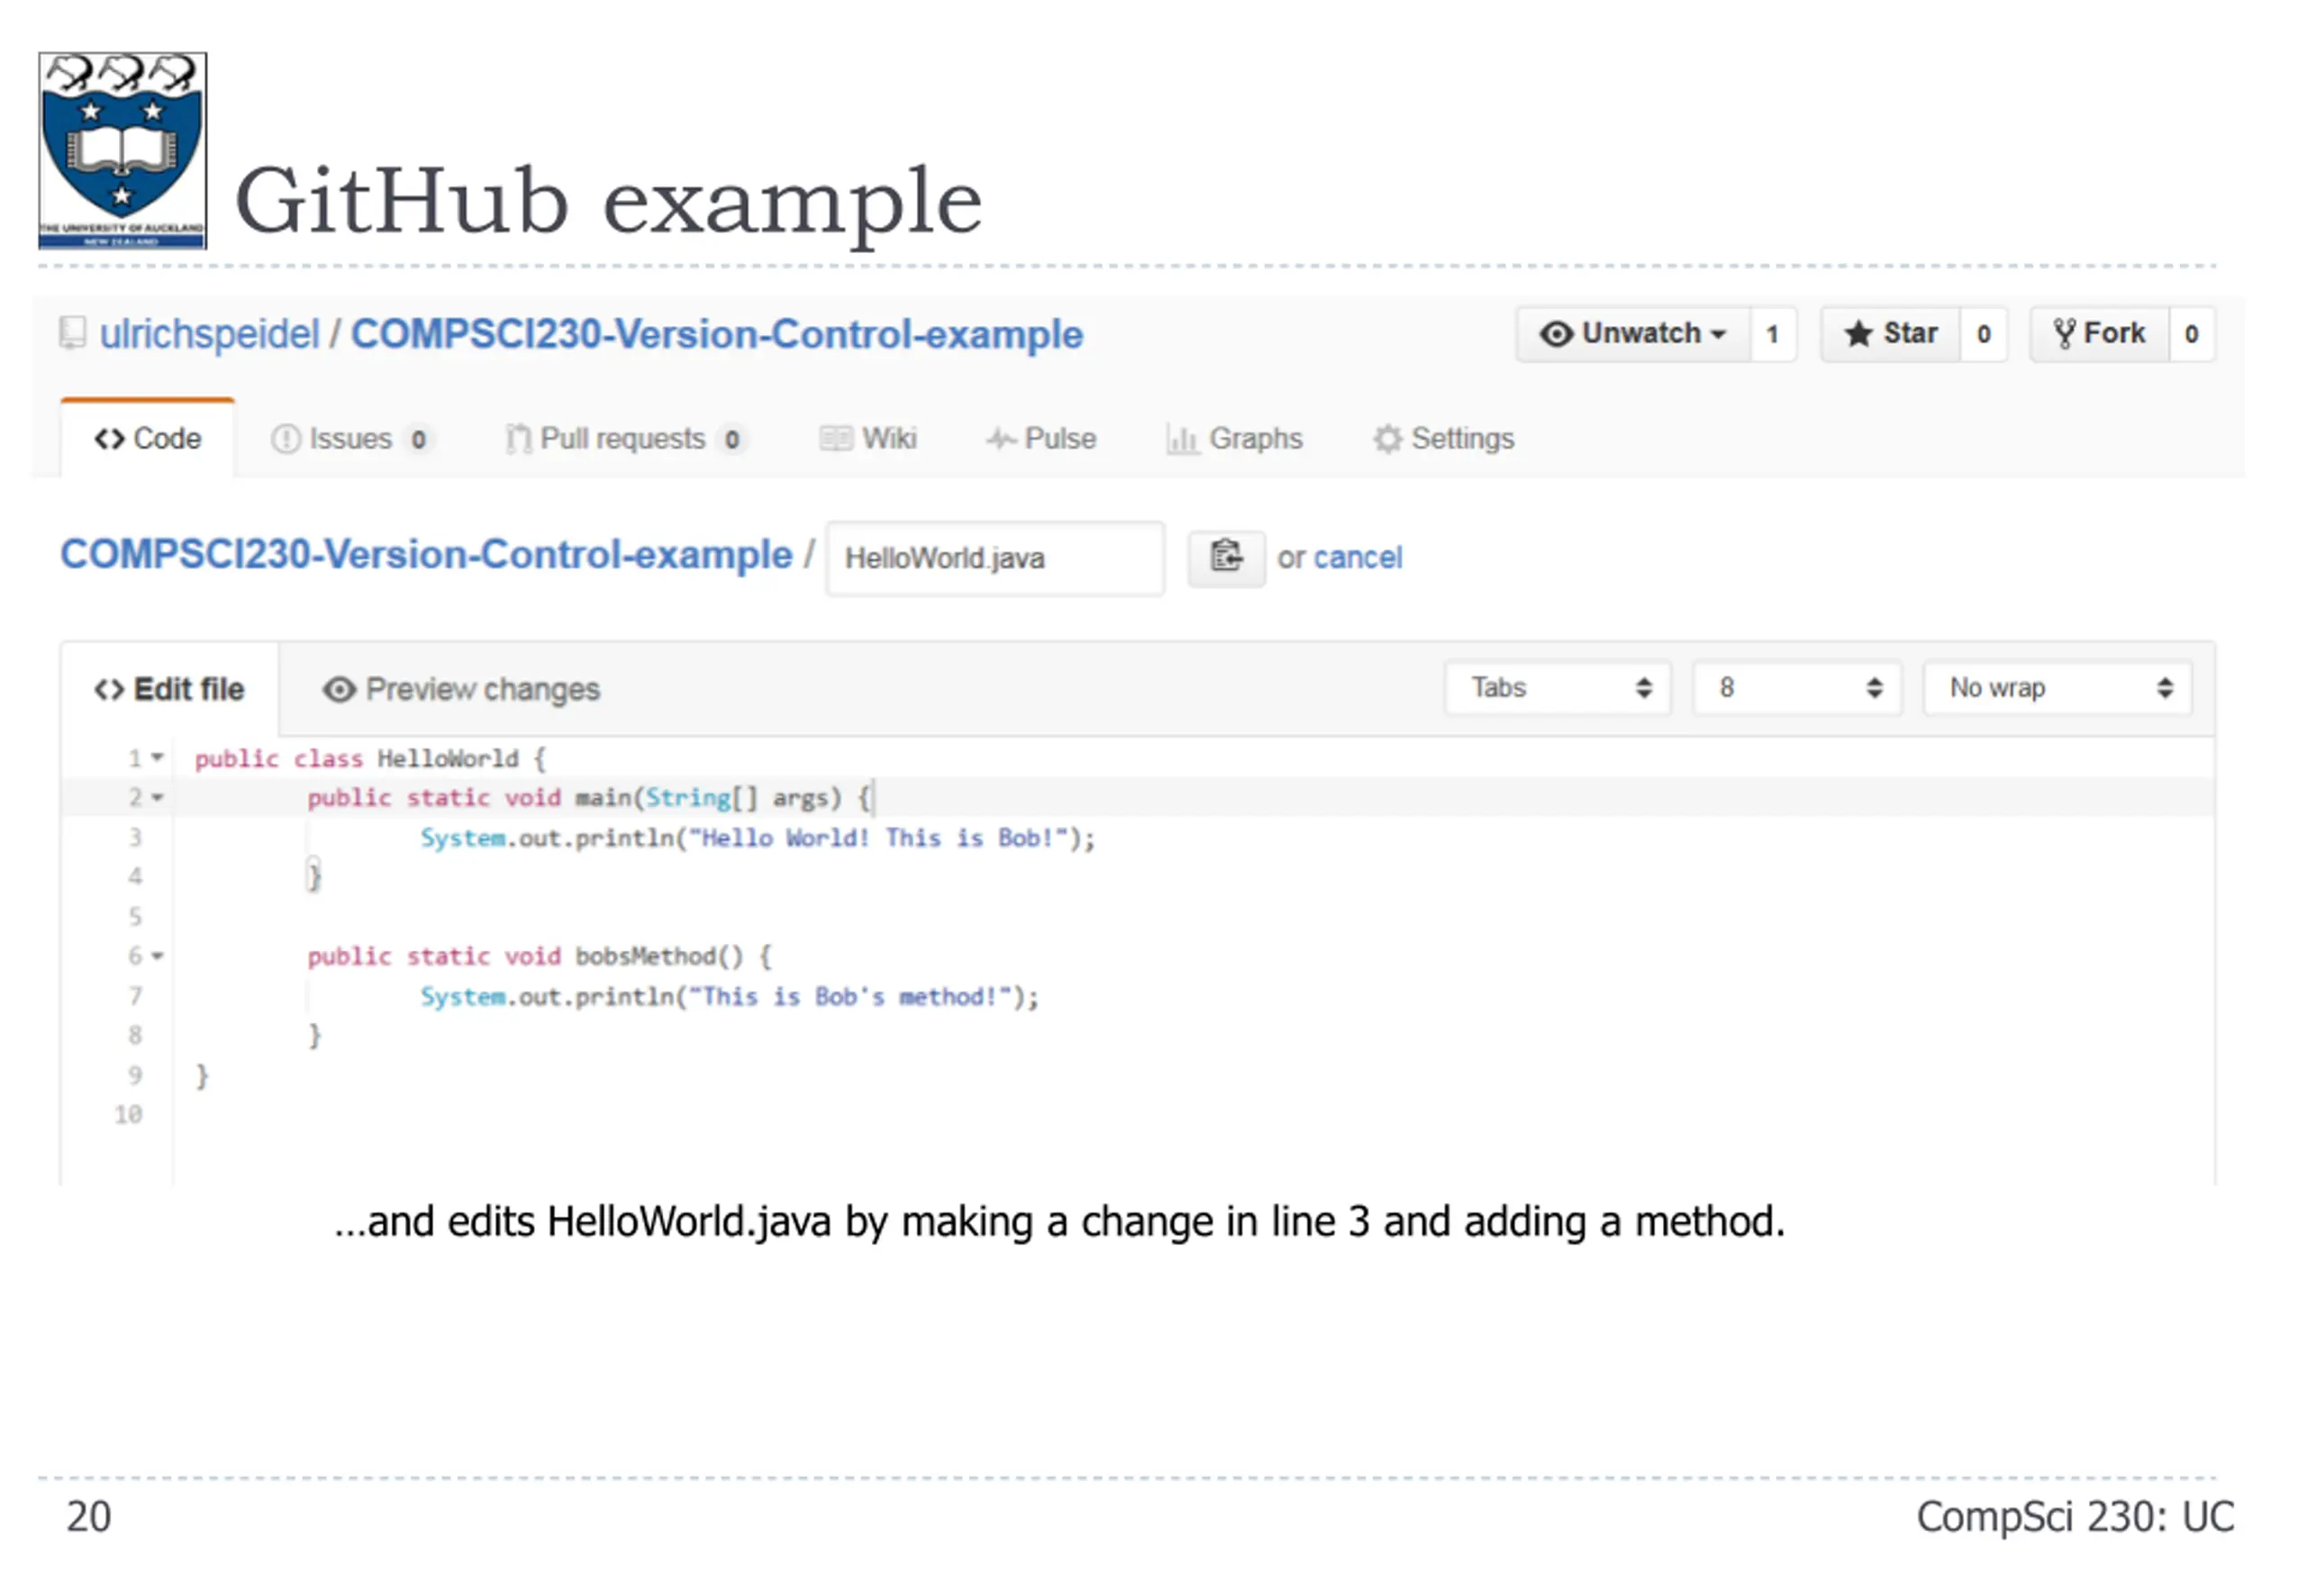This screenshot has width=2306, height=1596.
Task: Collapse the main method fold at line 2
Action: [x=157, y=797]
